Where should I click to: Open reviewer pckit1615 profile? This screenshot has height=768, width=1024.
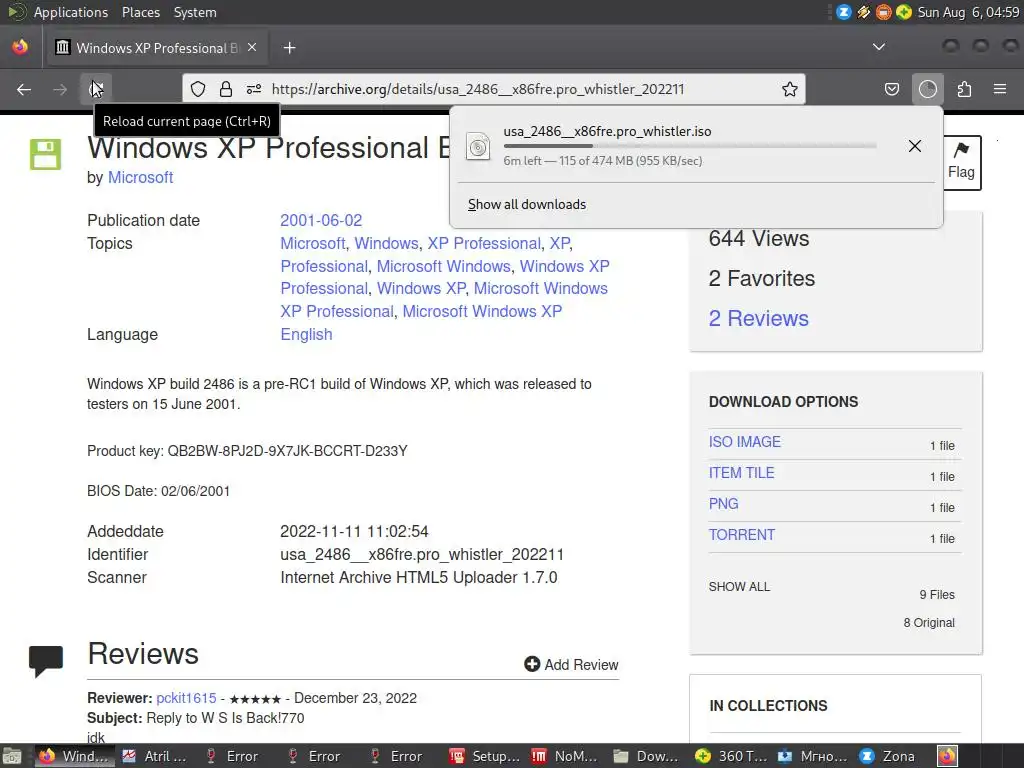pyautogui.click(x=186, y=698)
